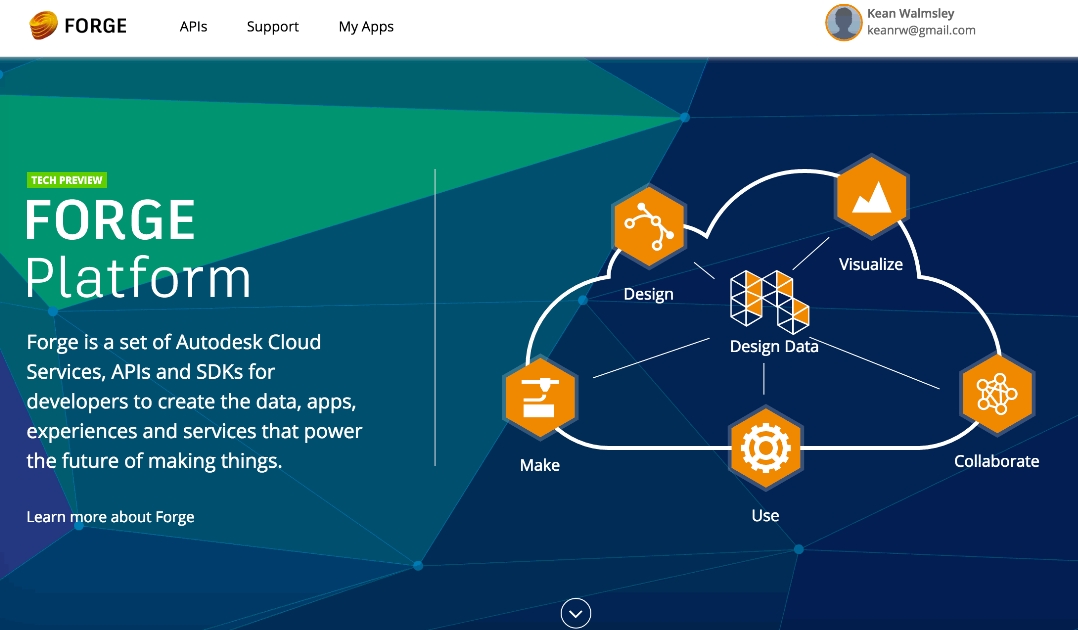The image size is (1078, 630).
Task: Click Kean Walmsley's profile avatar
Action: [x=844, y=22]
